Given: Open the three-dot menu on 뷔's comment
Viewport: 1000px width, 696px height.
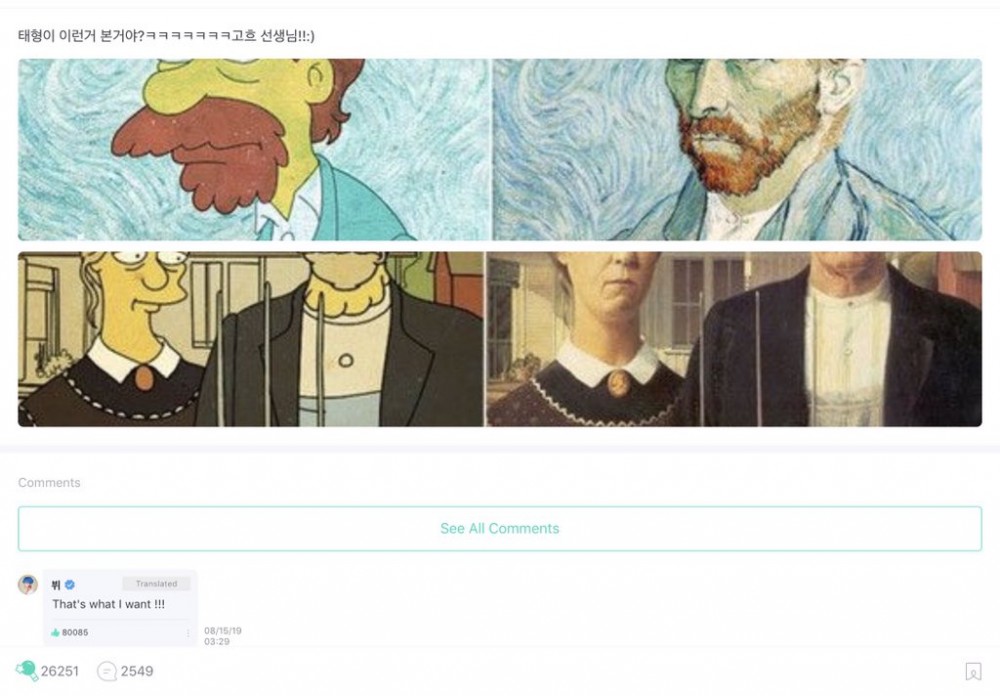Looking at the screenshot, I should (x=188, y=633).
